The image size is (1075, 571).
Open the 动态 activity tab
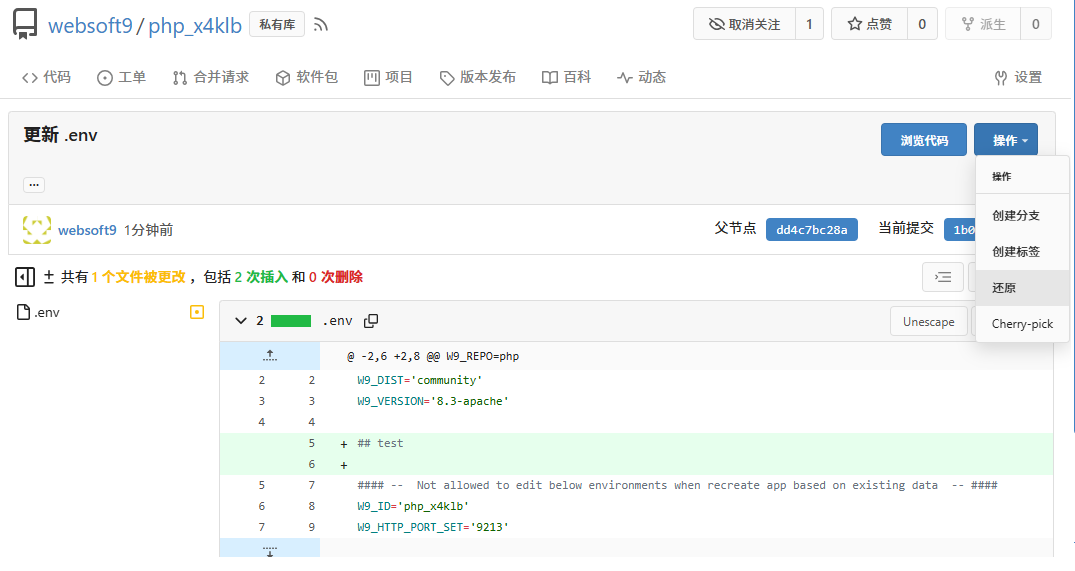pyautogui.click(x=641, y=77)
